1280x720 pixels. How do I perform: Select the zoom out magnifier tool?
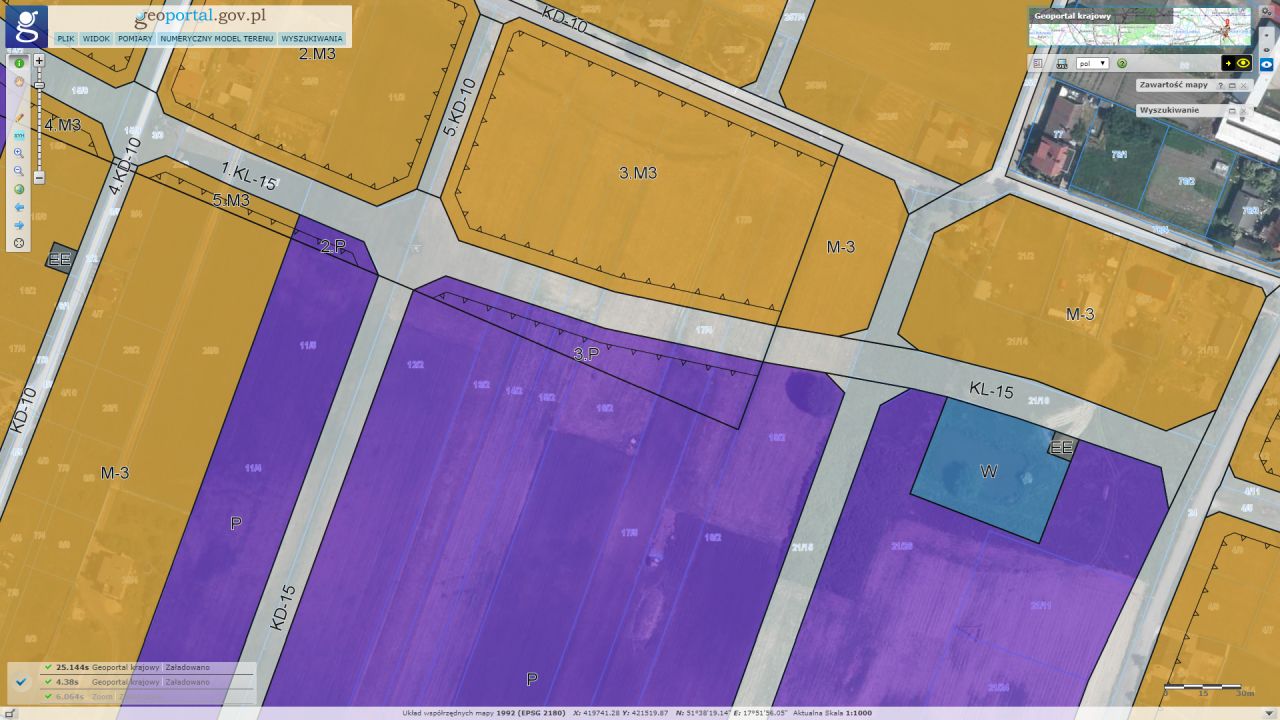pos(19,171)
